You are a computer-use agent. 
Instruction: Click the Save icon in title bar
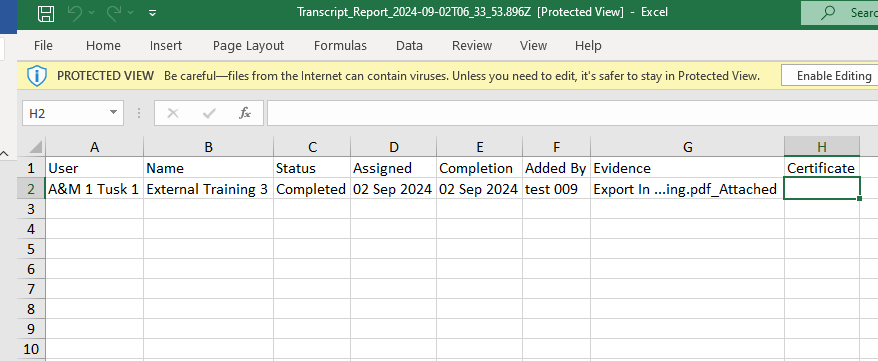click(x=46, y=13)
